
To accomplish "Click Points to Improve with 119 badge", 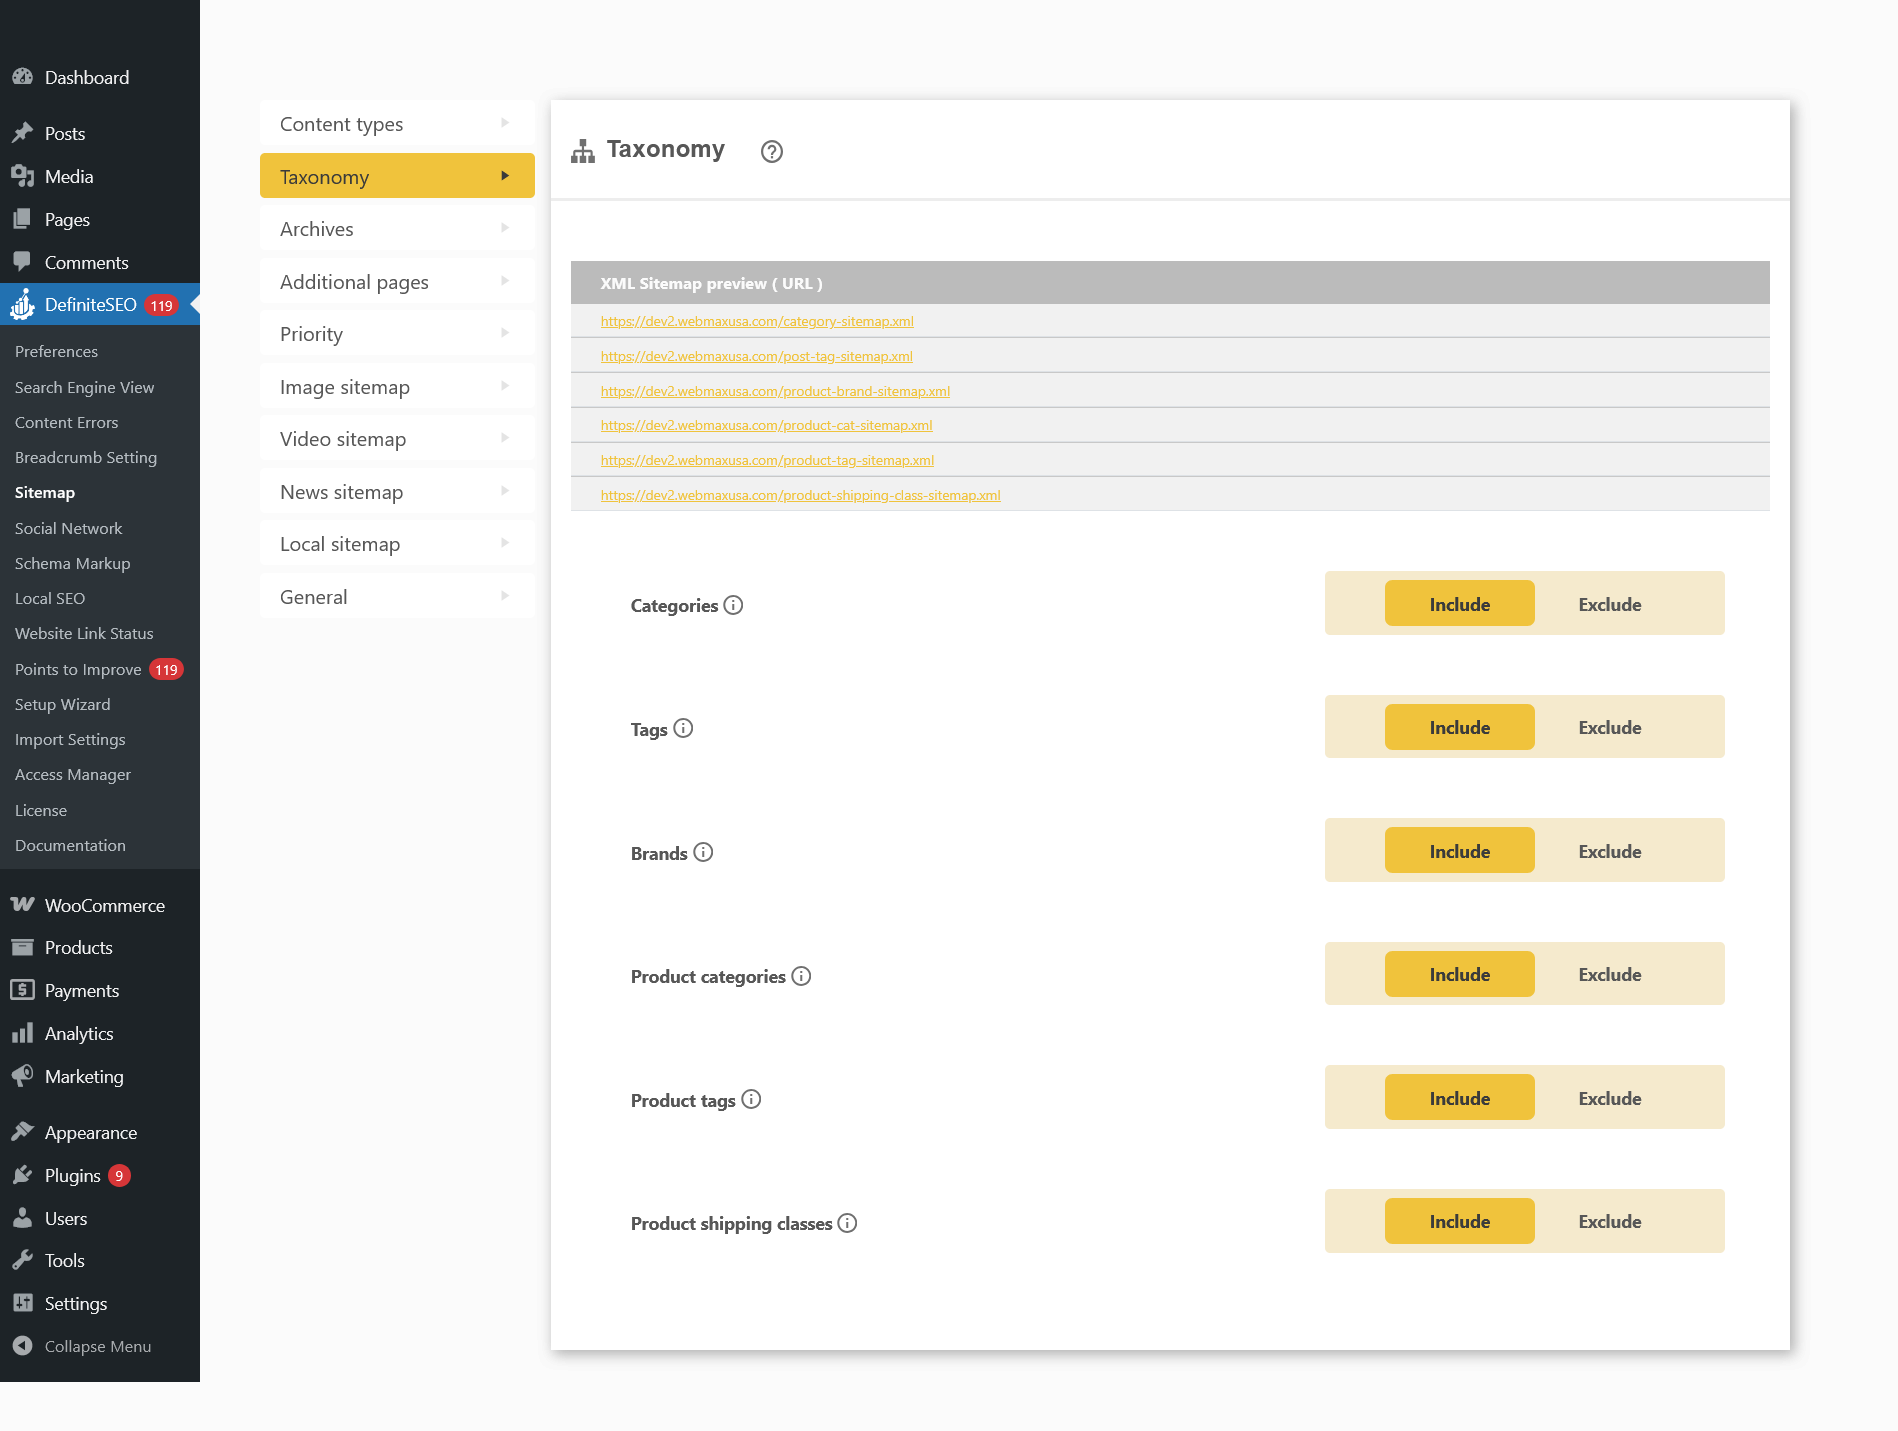I will [80, 669].
